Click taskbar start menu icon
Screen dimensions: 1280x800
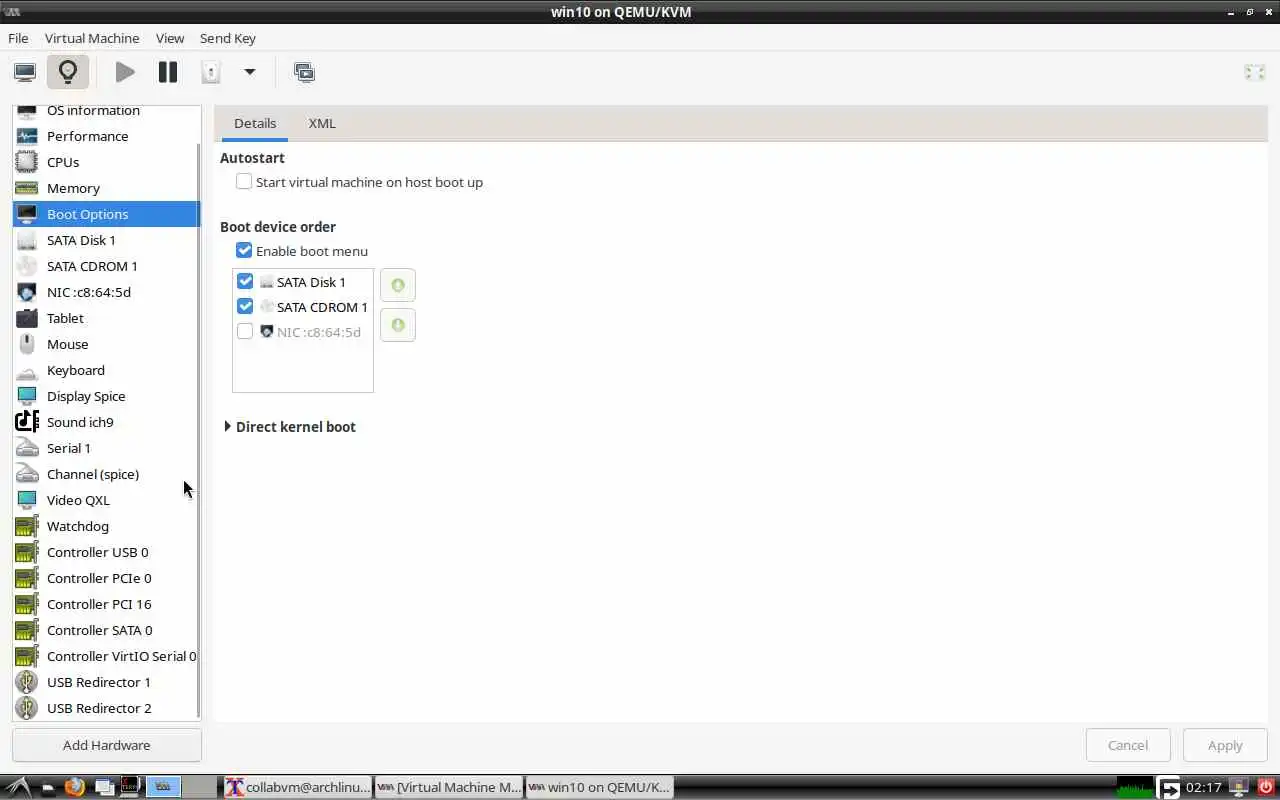click(19, 787)
